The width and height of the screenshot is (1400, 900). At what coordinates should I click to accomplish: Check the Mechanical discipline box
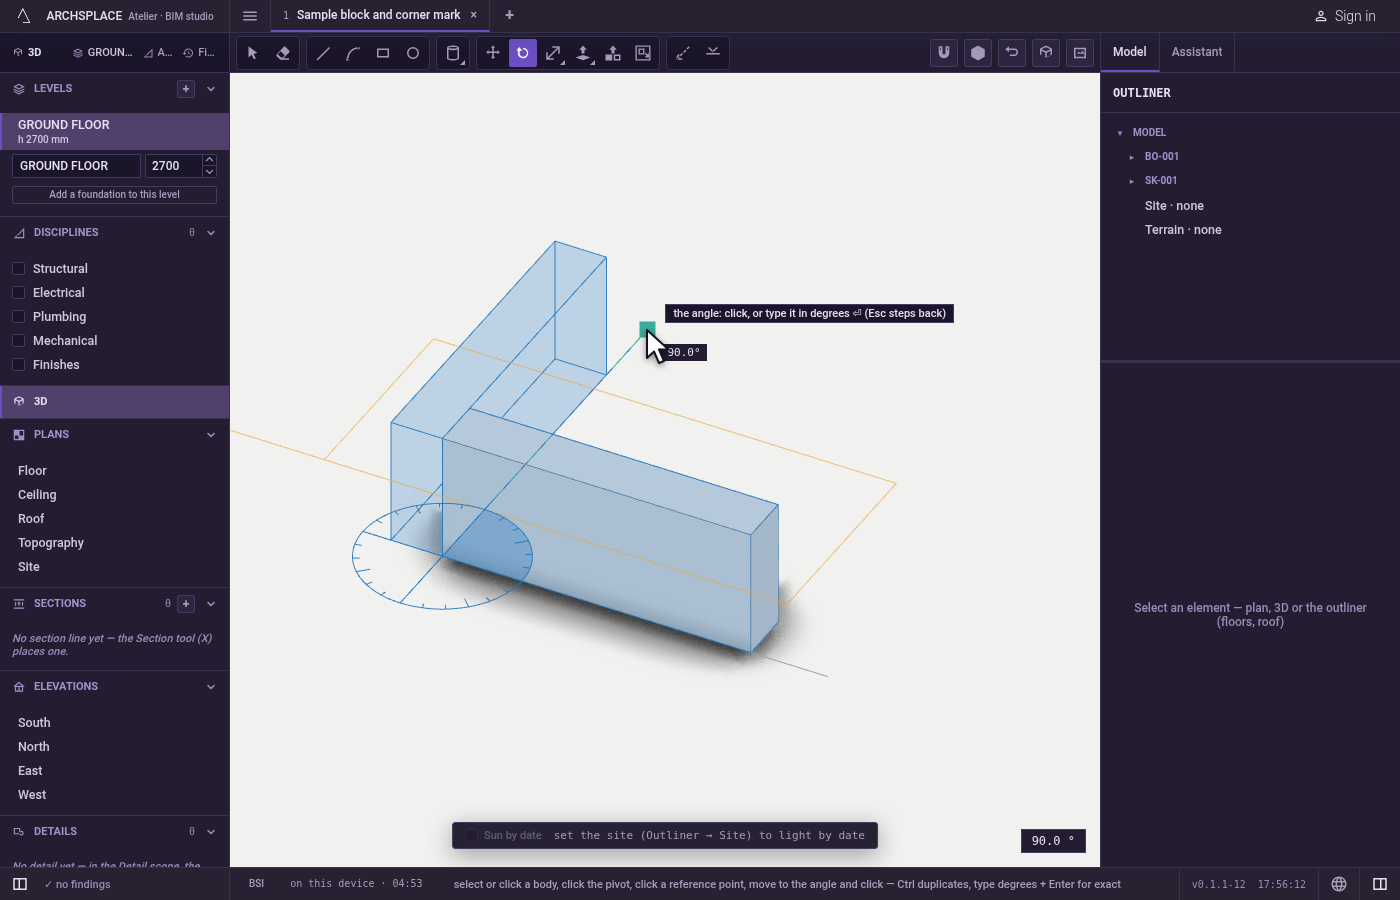click(x=18, y=340)
